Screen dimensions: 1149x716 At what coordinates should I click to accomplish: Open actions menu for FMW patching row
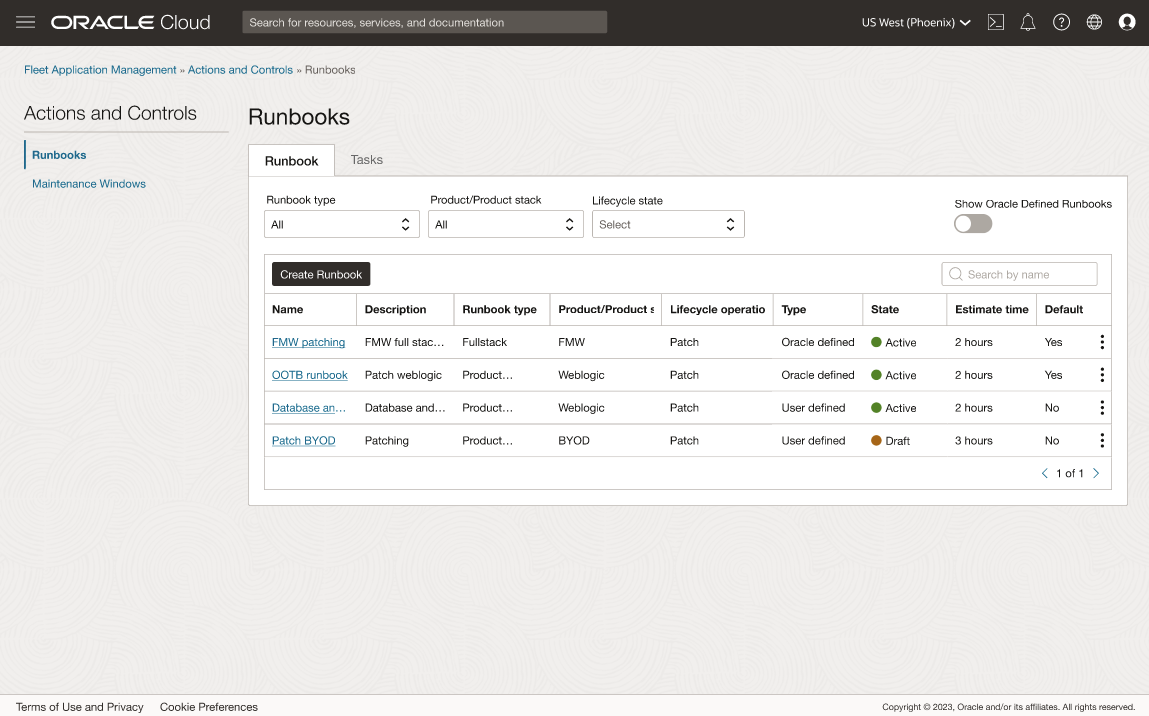1101,342
